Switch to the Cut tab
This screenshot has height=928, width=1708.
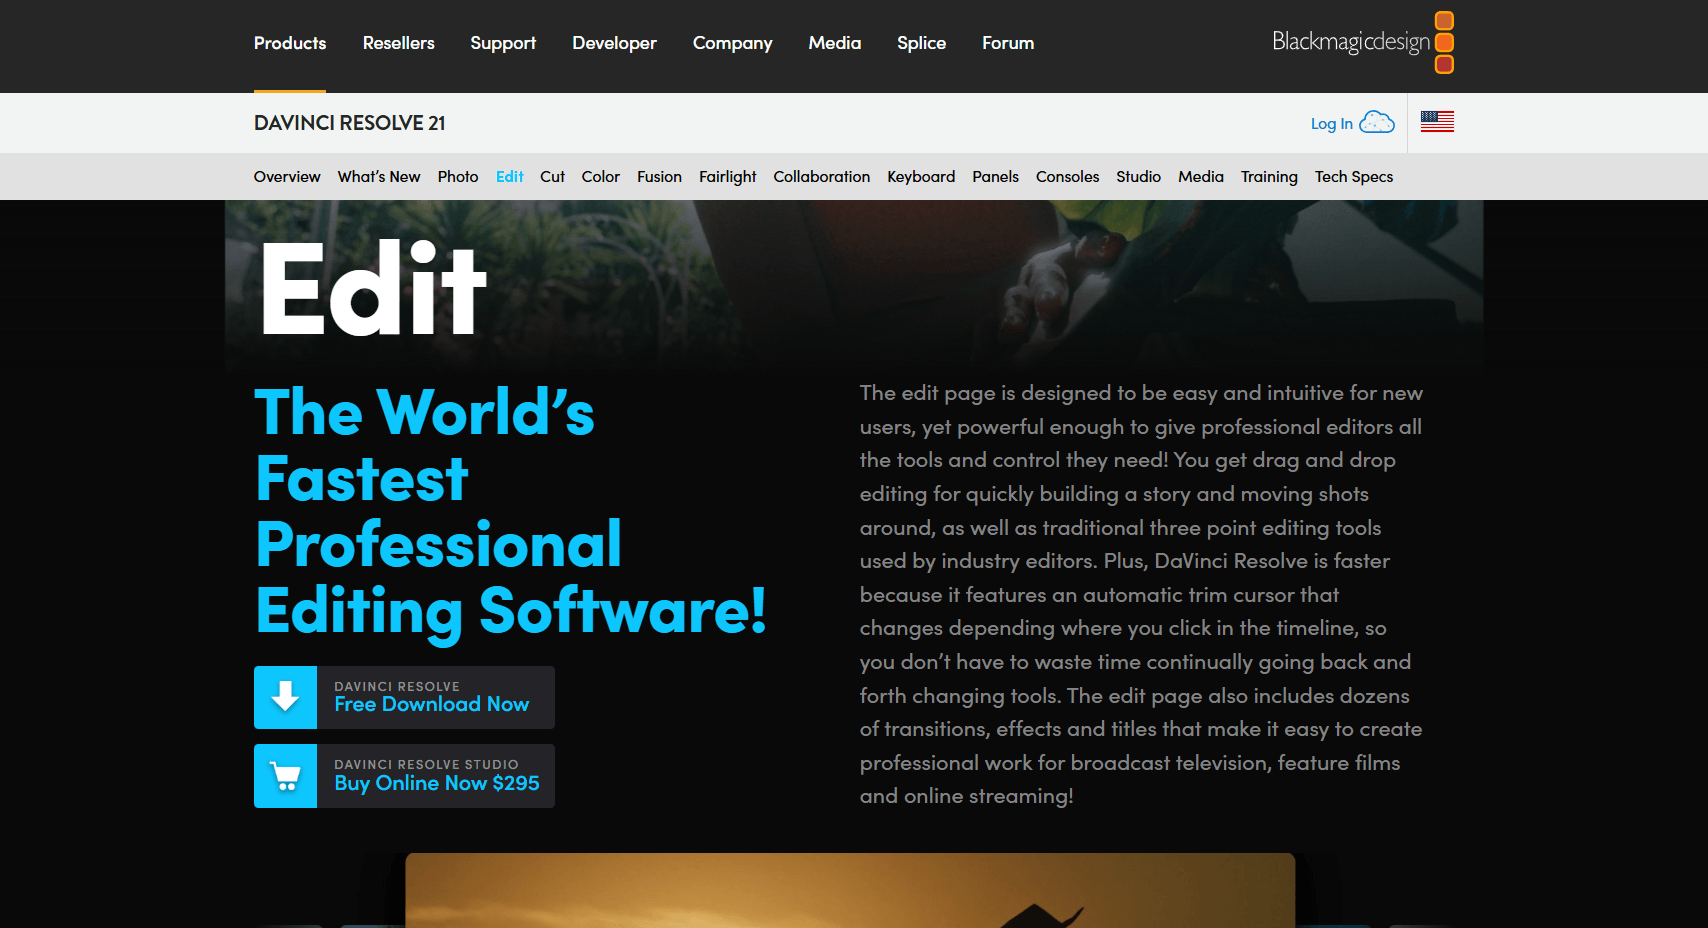pyautogui.click(x=553, y=176)
